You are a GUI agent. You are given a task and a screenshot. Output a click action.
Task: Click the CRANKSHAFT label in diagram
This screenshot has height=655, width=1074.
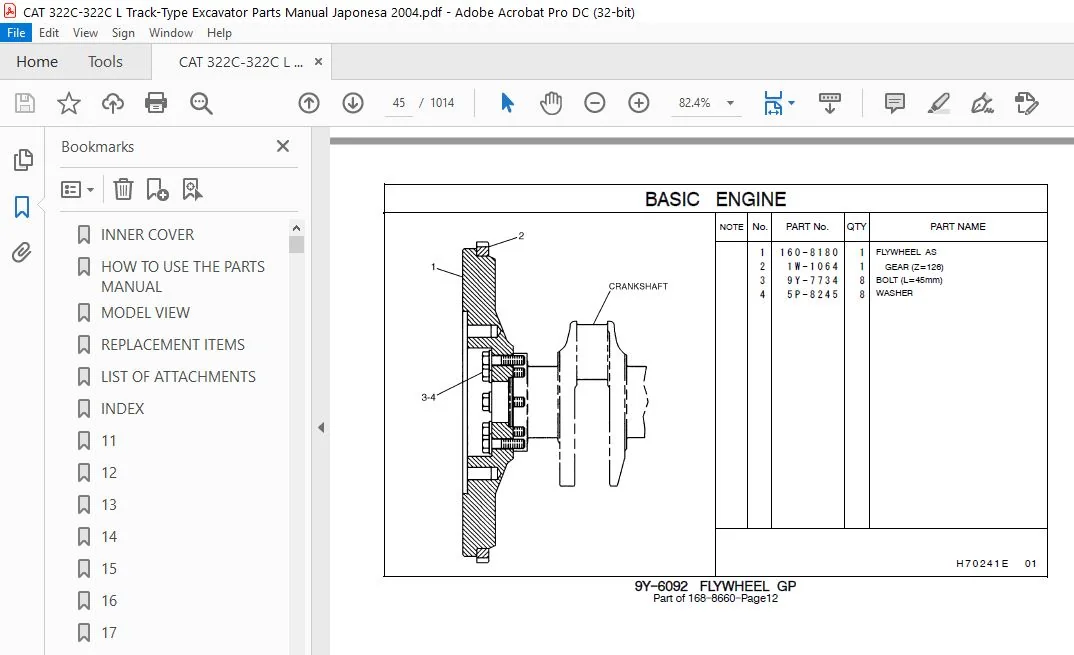(638, 286)
